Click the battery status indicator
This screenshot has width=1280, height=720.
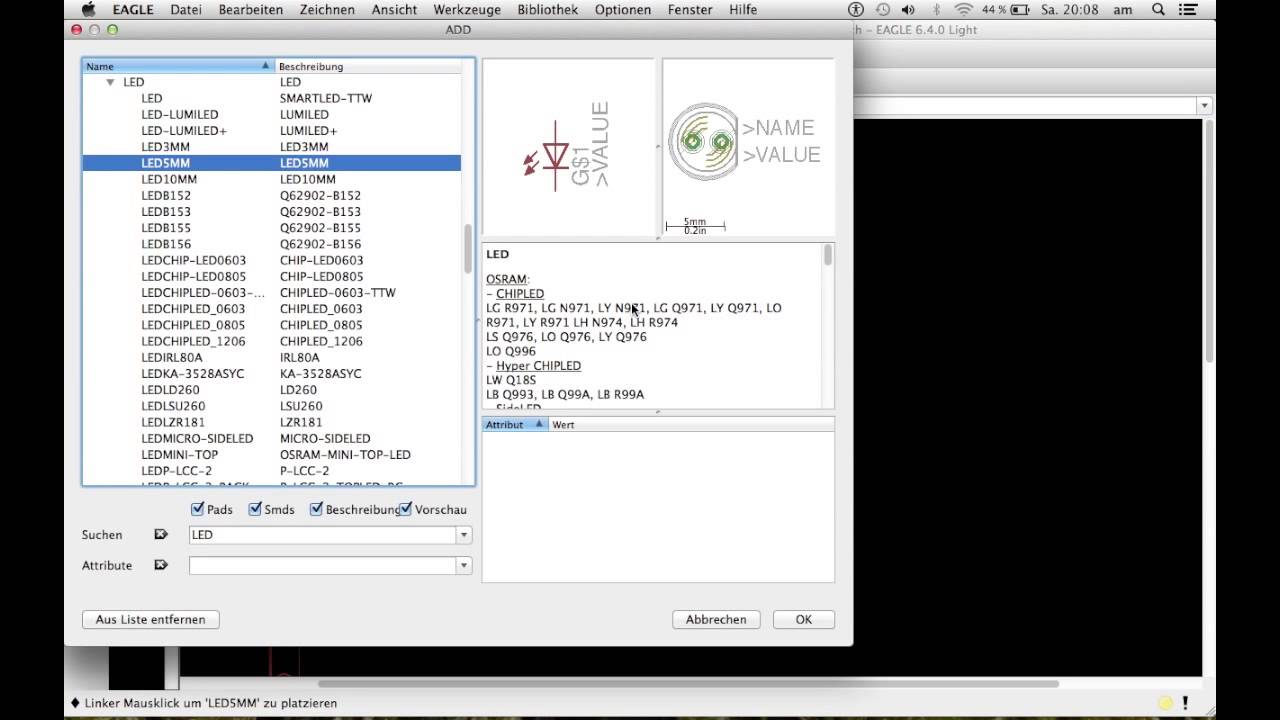pyautogui.click(x=1008, y=9)
